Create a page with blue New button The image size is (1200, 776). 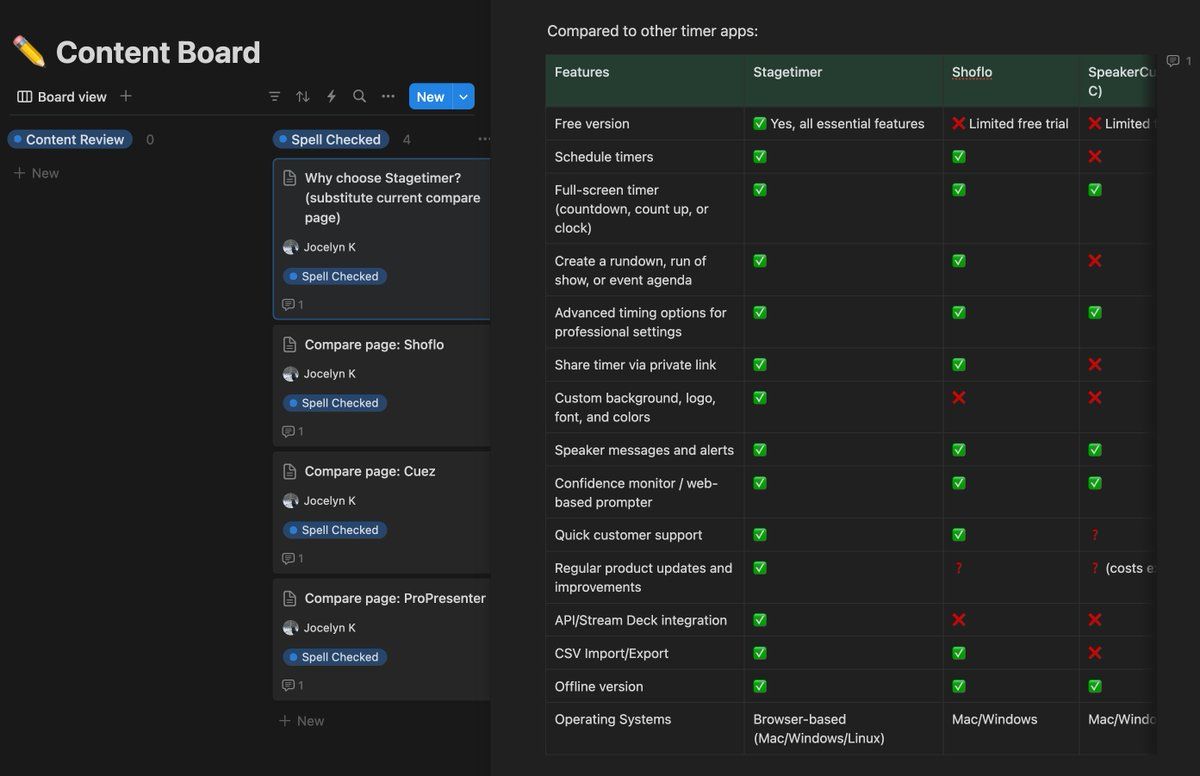(430, 97)
